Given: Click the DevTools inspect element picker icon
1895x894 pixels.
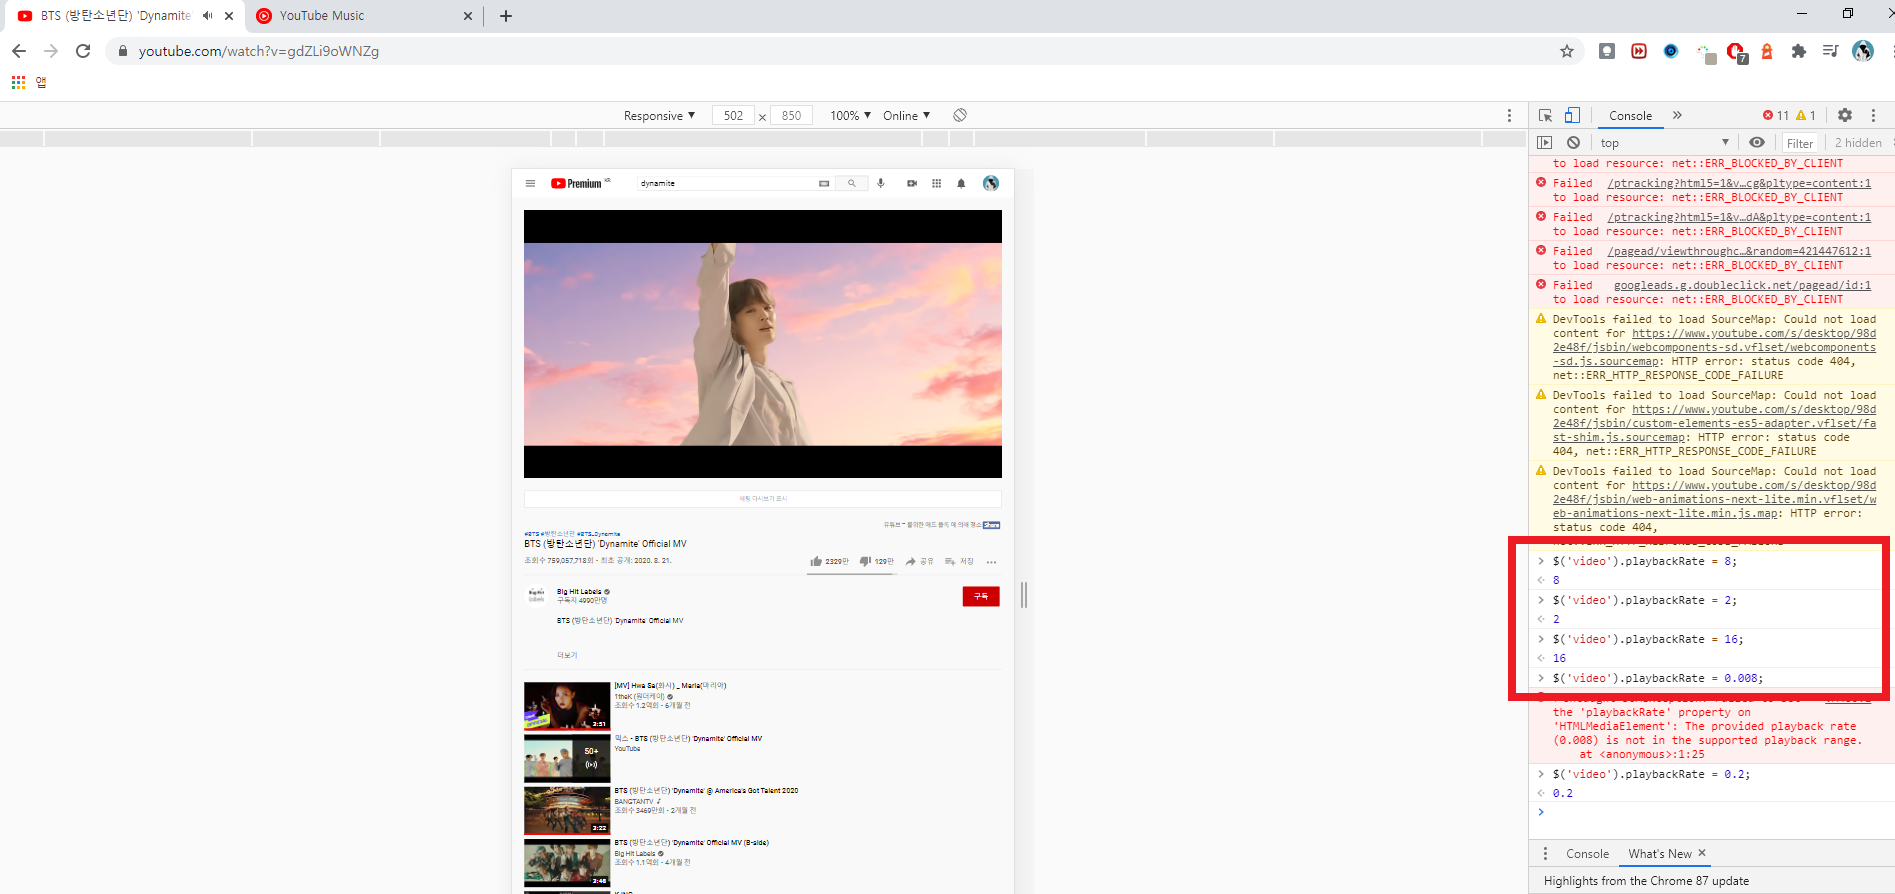Looking at the screenshot, I should coord(1545,115).
